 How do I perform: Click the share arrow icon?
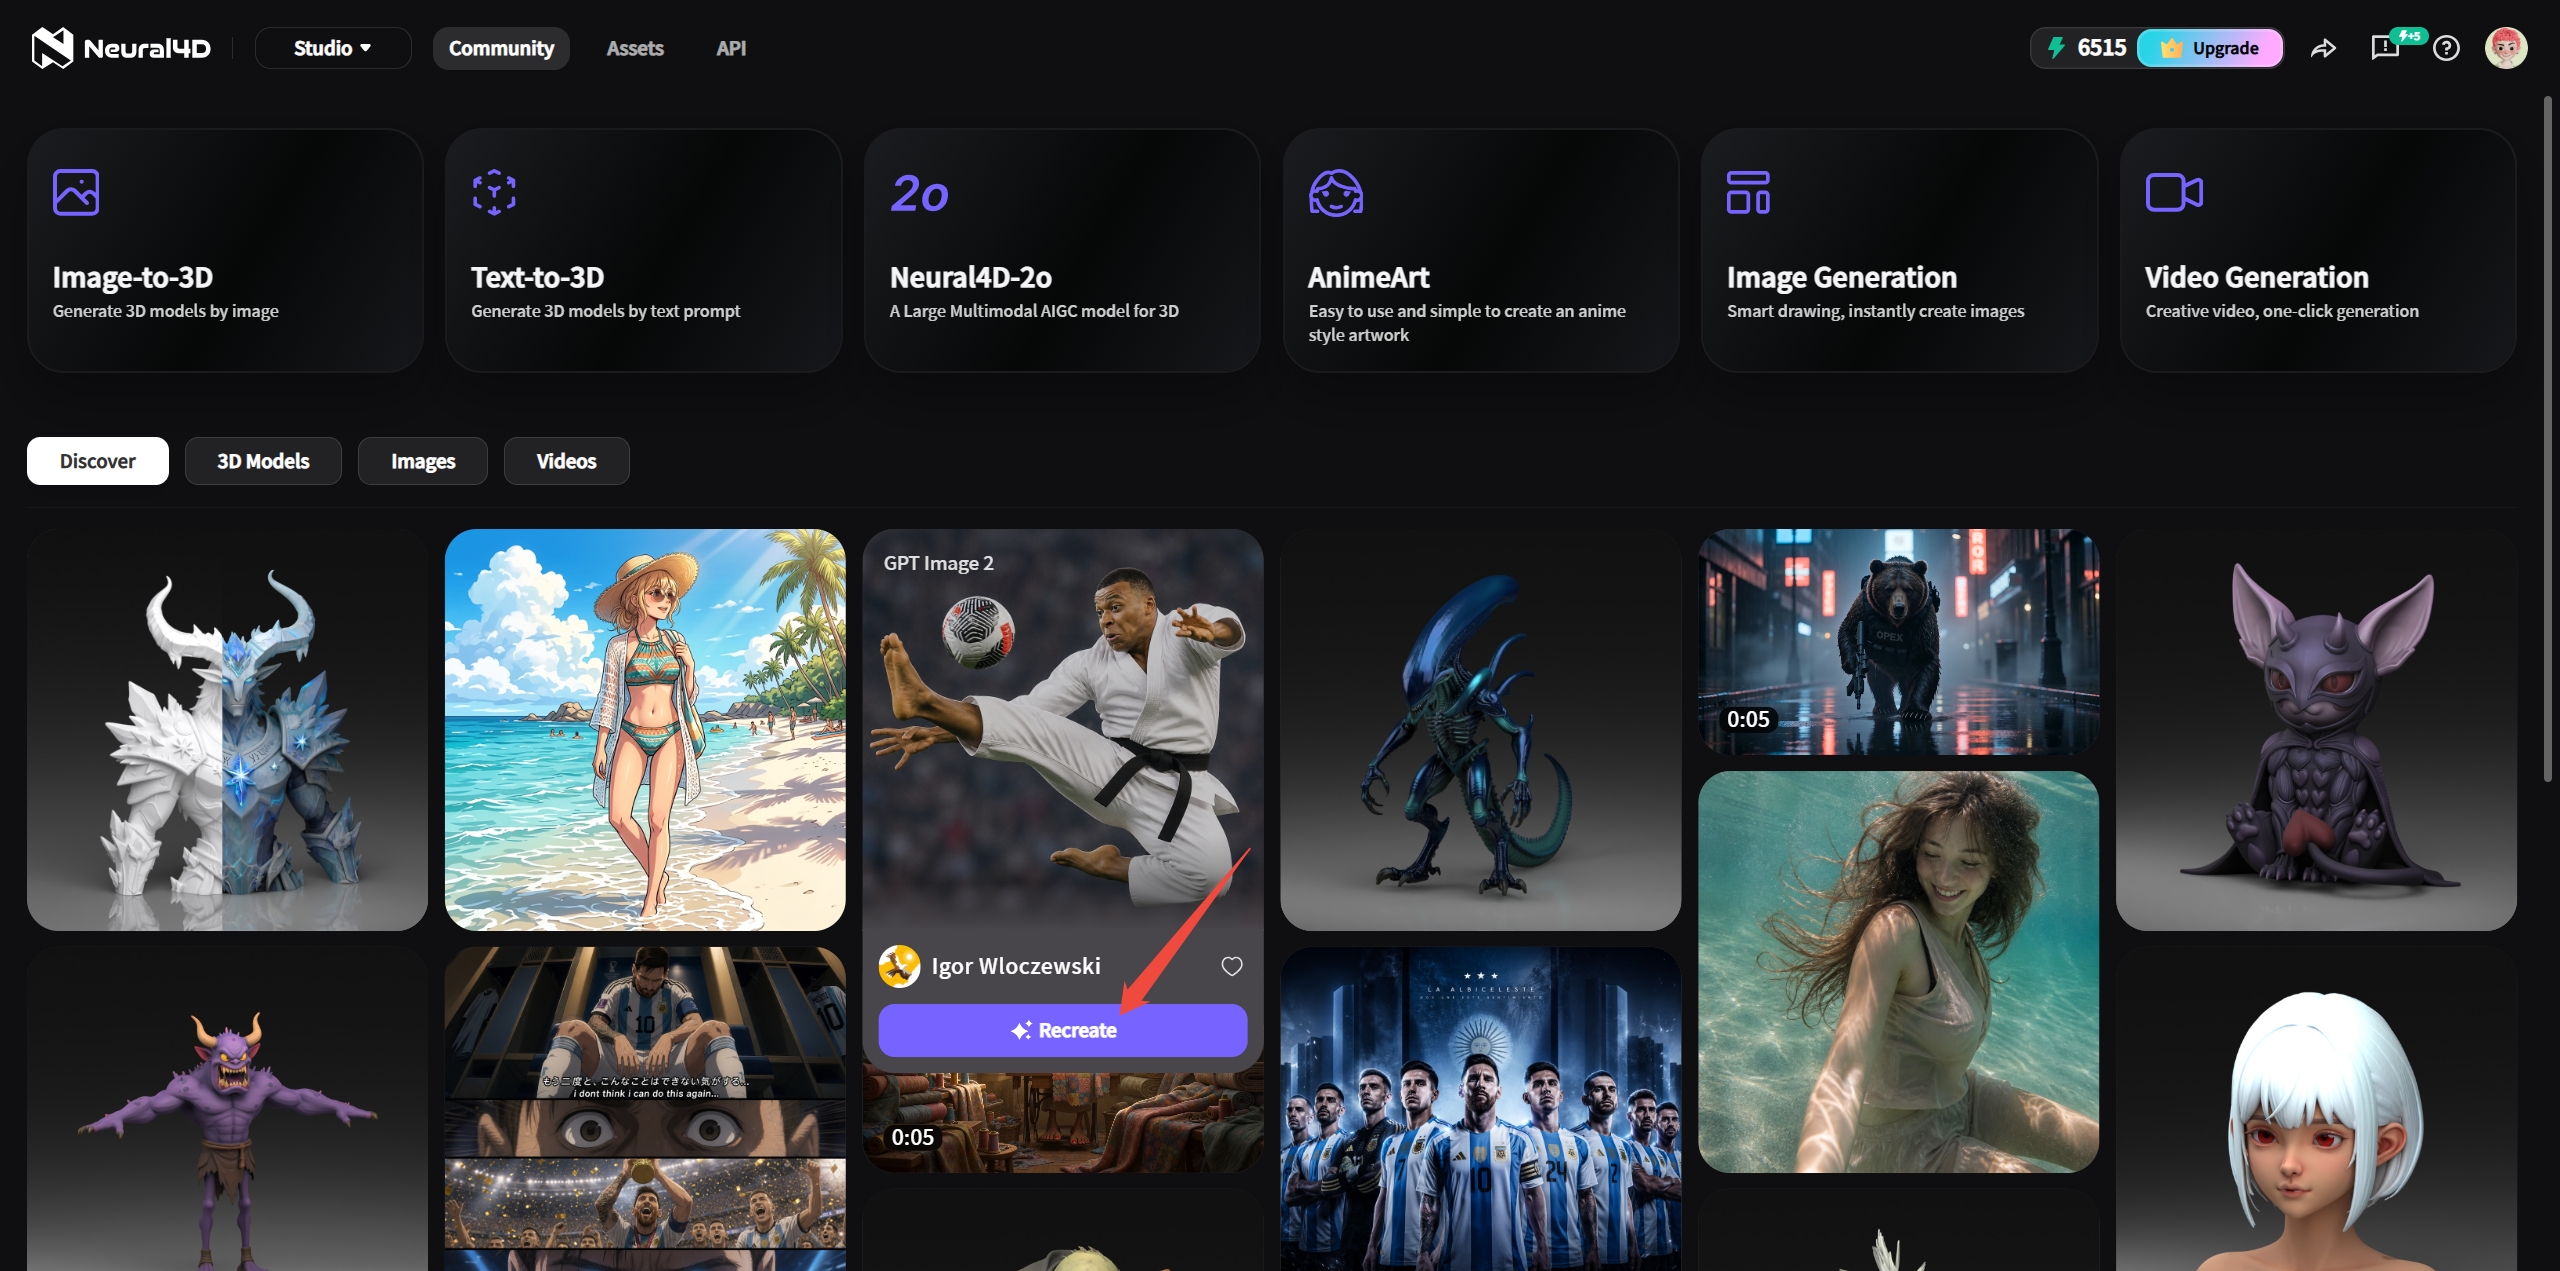(2323, 48)
